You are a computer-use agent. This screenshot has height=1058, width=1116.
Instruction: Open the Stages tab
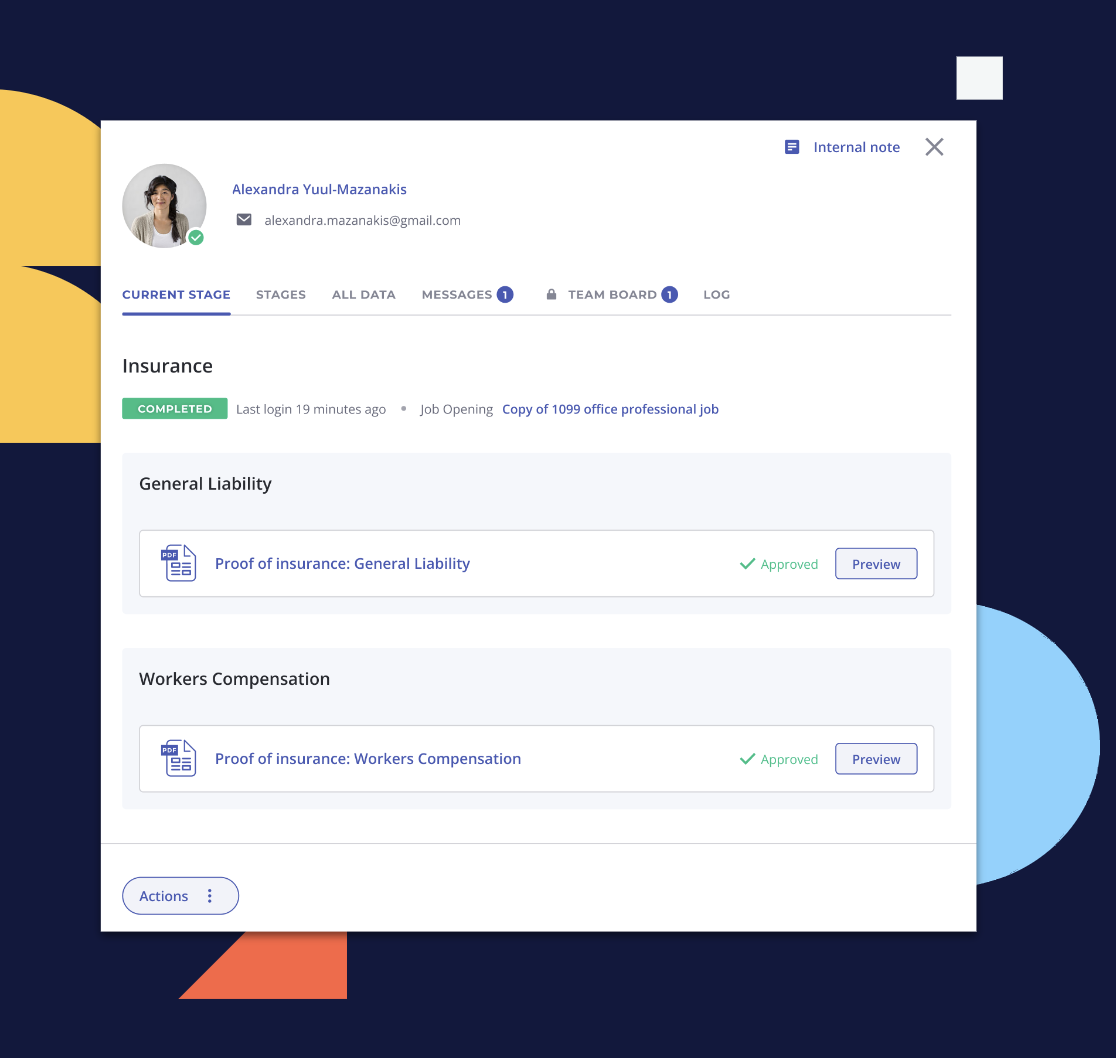pyautogui.click(x=280, y=295)
